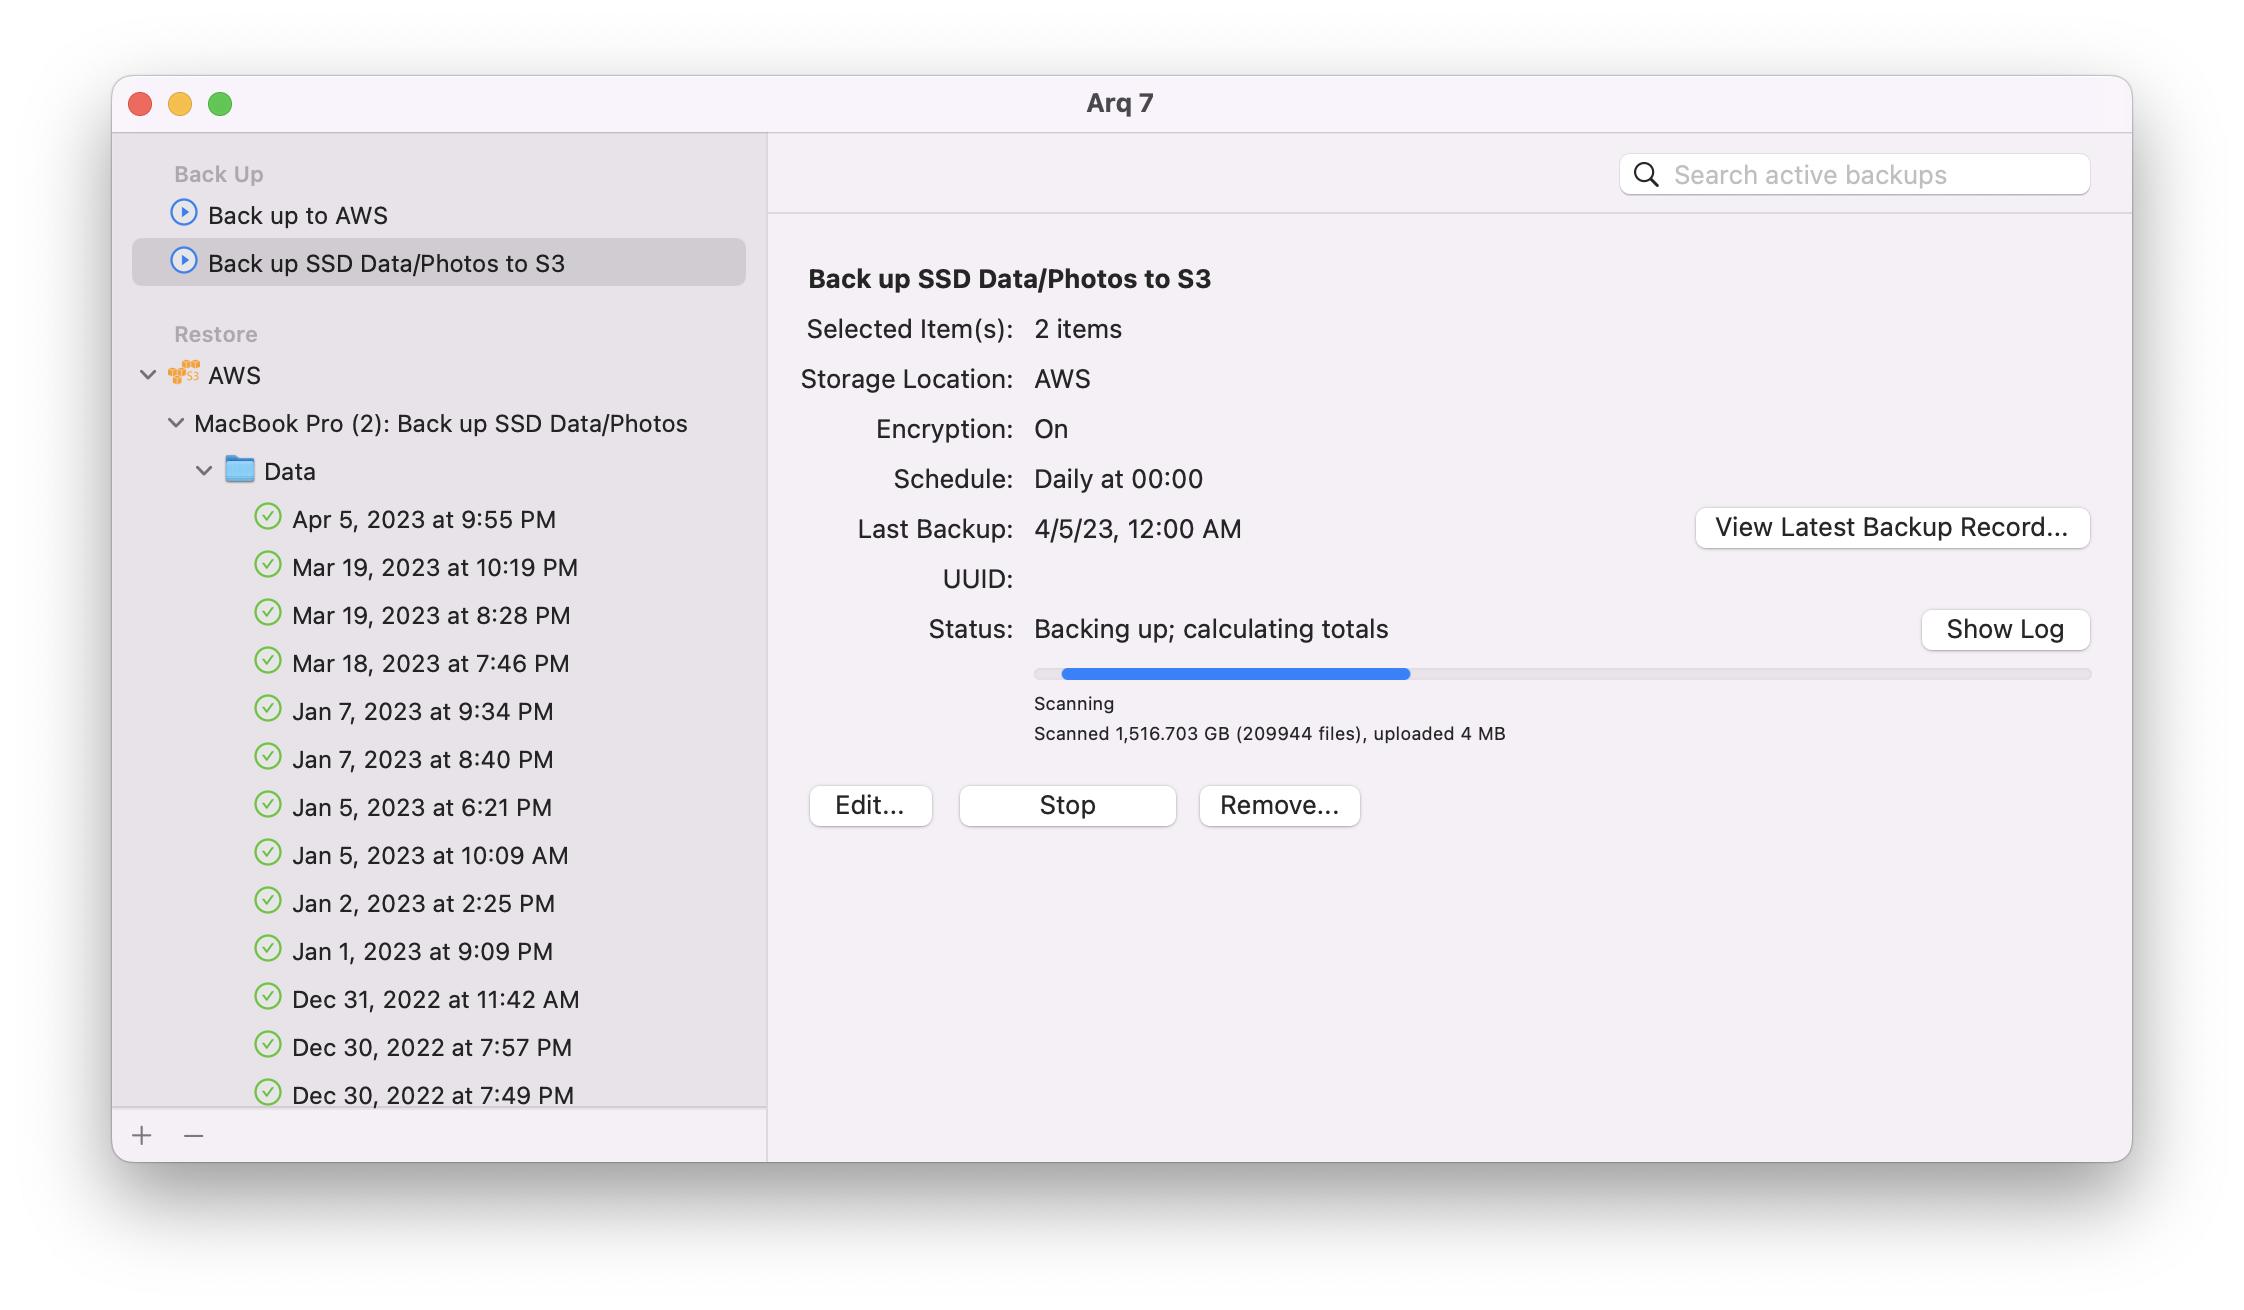Click the 'Daily at 00:00' schedule value
Screen dimensions: 2244x1310
pyautogui.click(x=1118, y=479)
